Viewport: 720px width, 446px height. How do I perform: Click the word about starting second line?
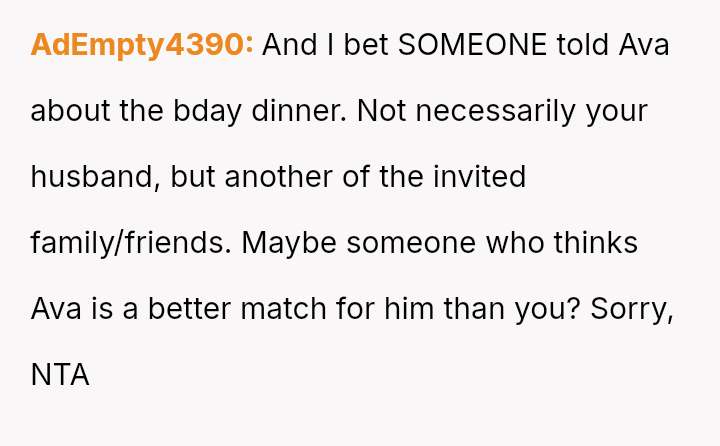(70, 111)
